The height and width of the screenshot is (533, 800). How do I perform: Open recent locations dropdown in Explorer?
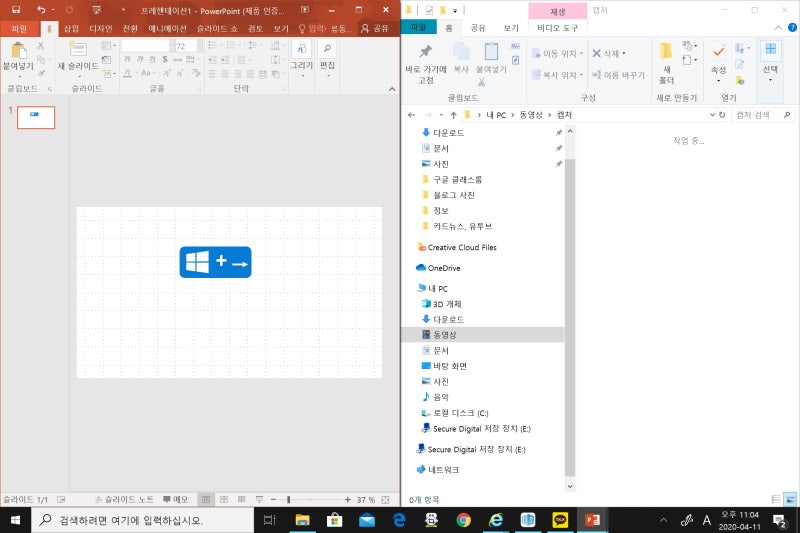(x=441, y=115)
